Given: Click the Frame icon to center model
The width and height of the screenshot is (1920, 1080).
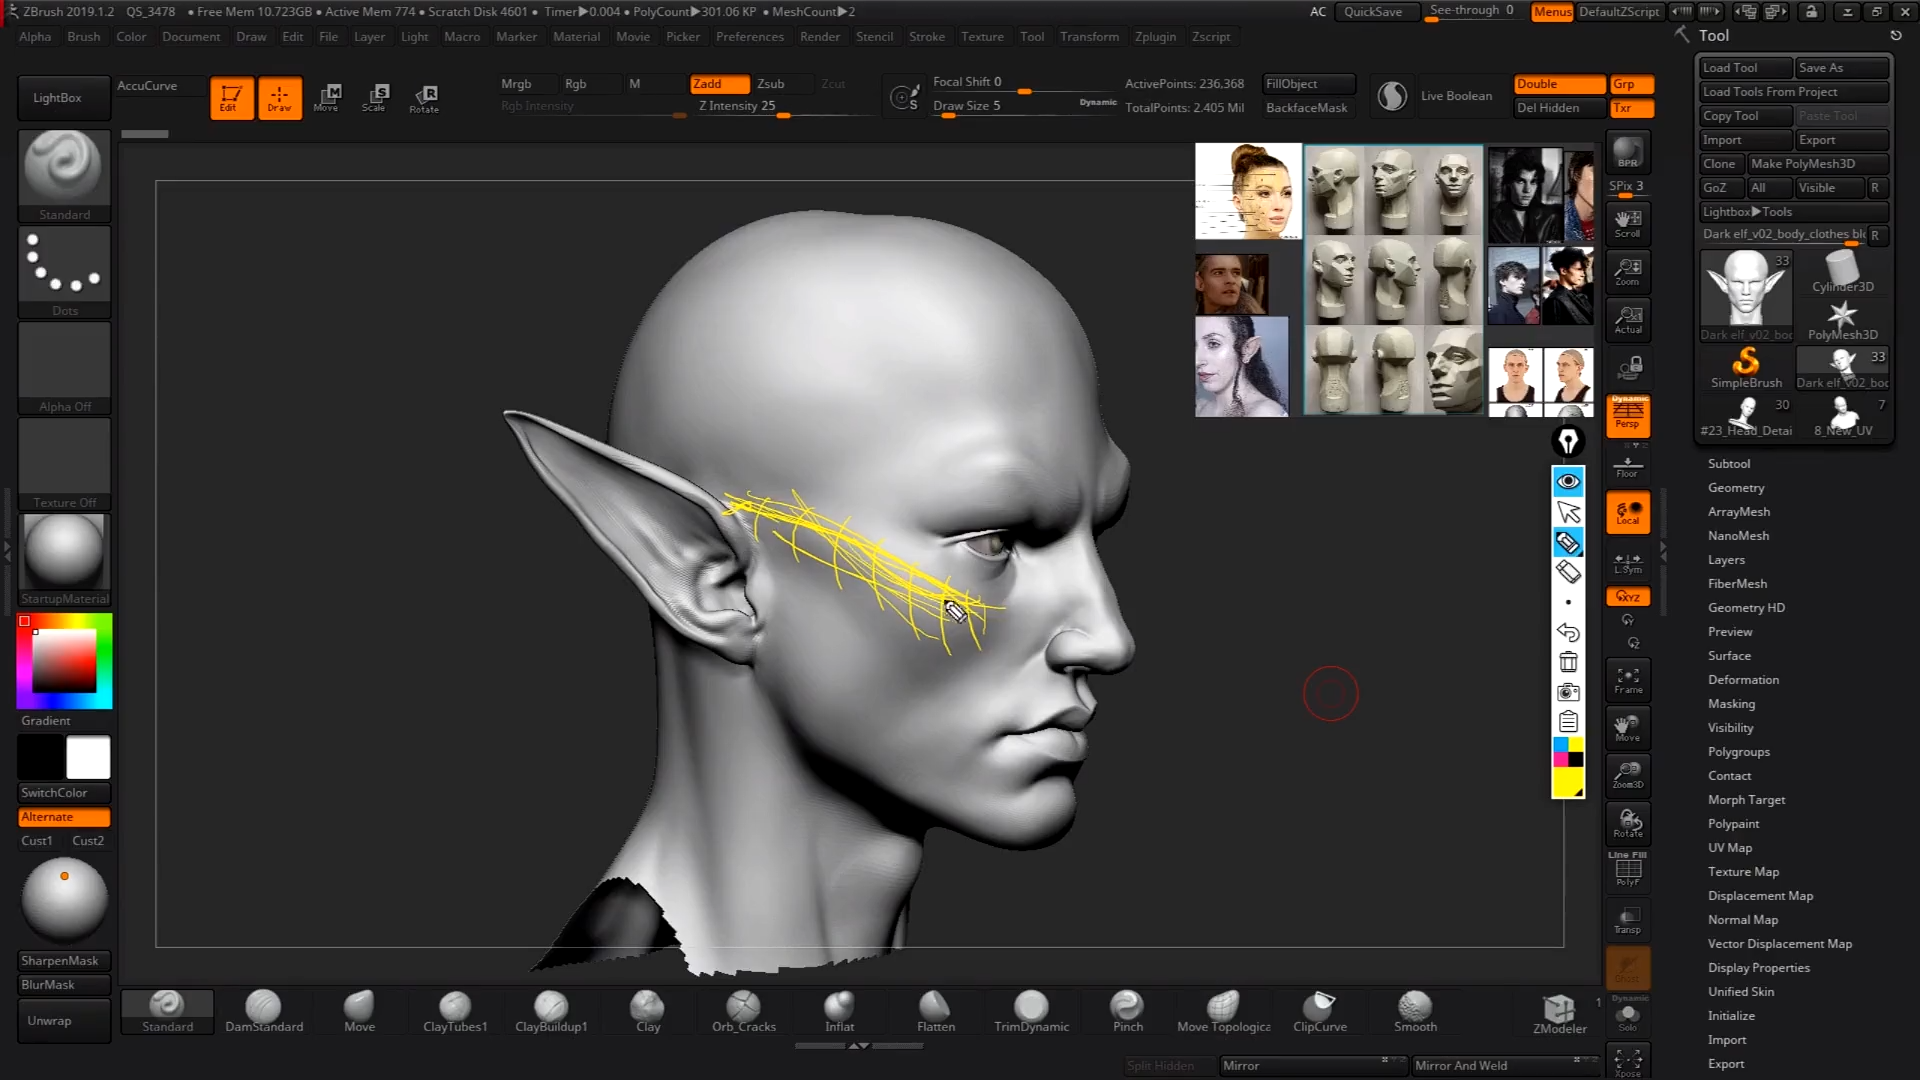Looking at the screenshot, I should click(1627, 679).
